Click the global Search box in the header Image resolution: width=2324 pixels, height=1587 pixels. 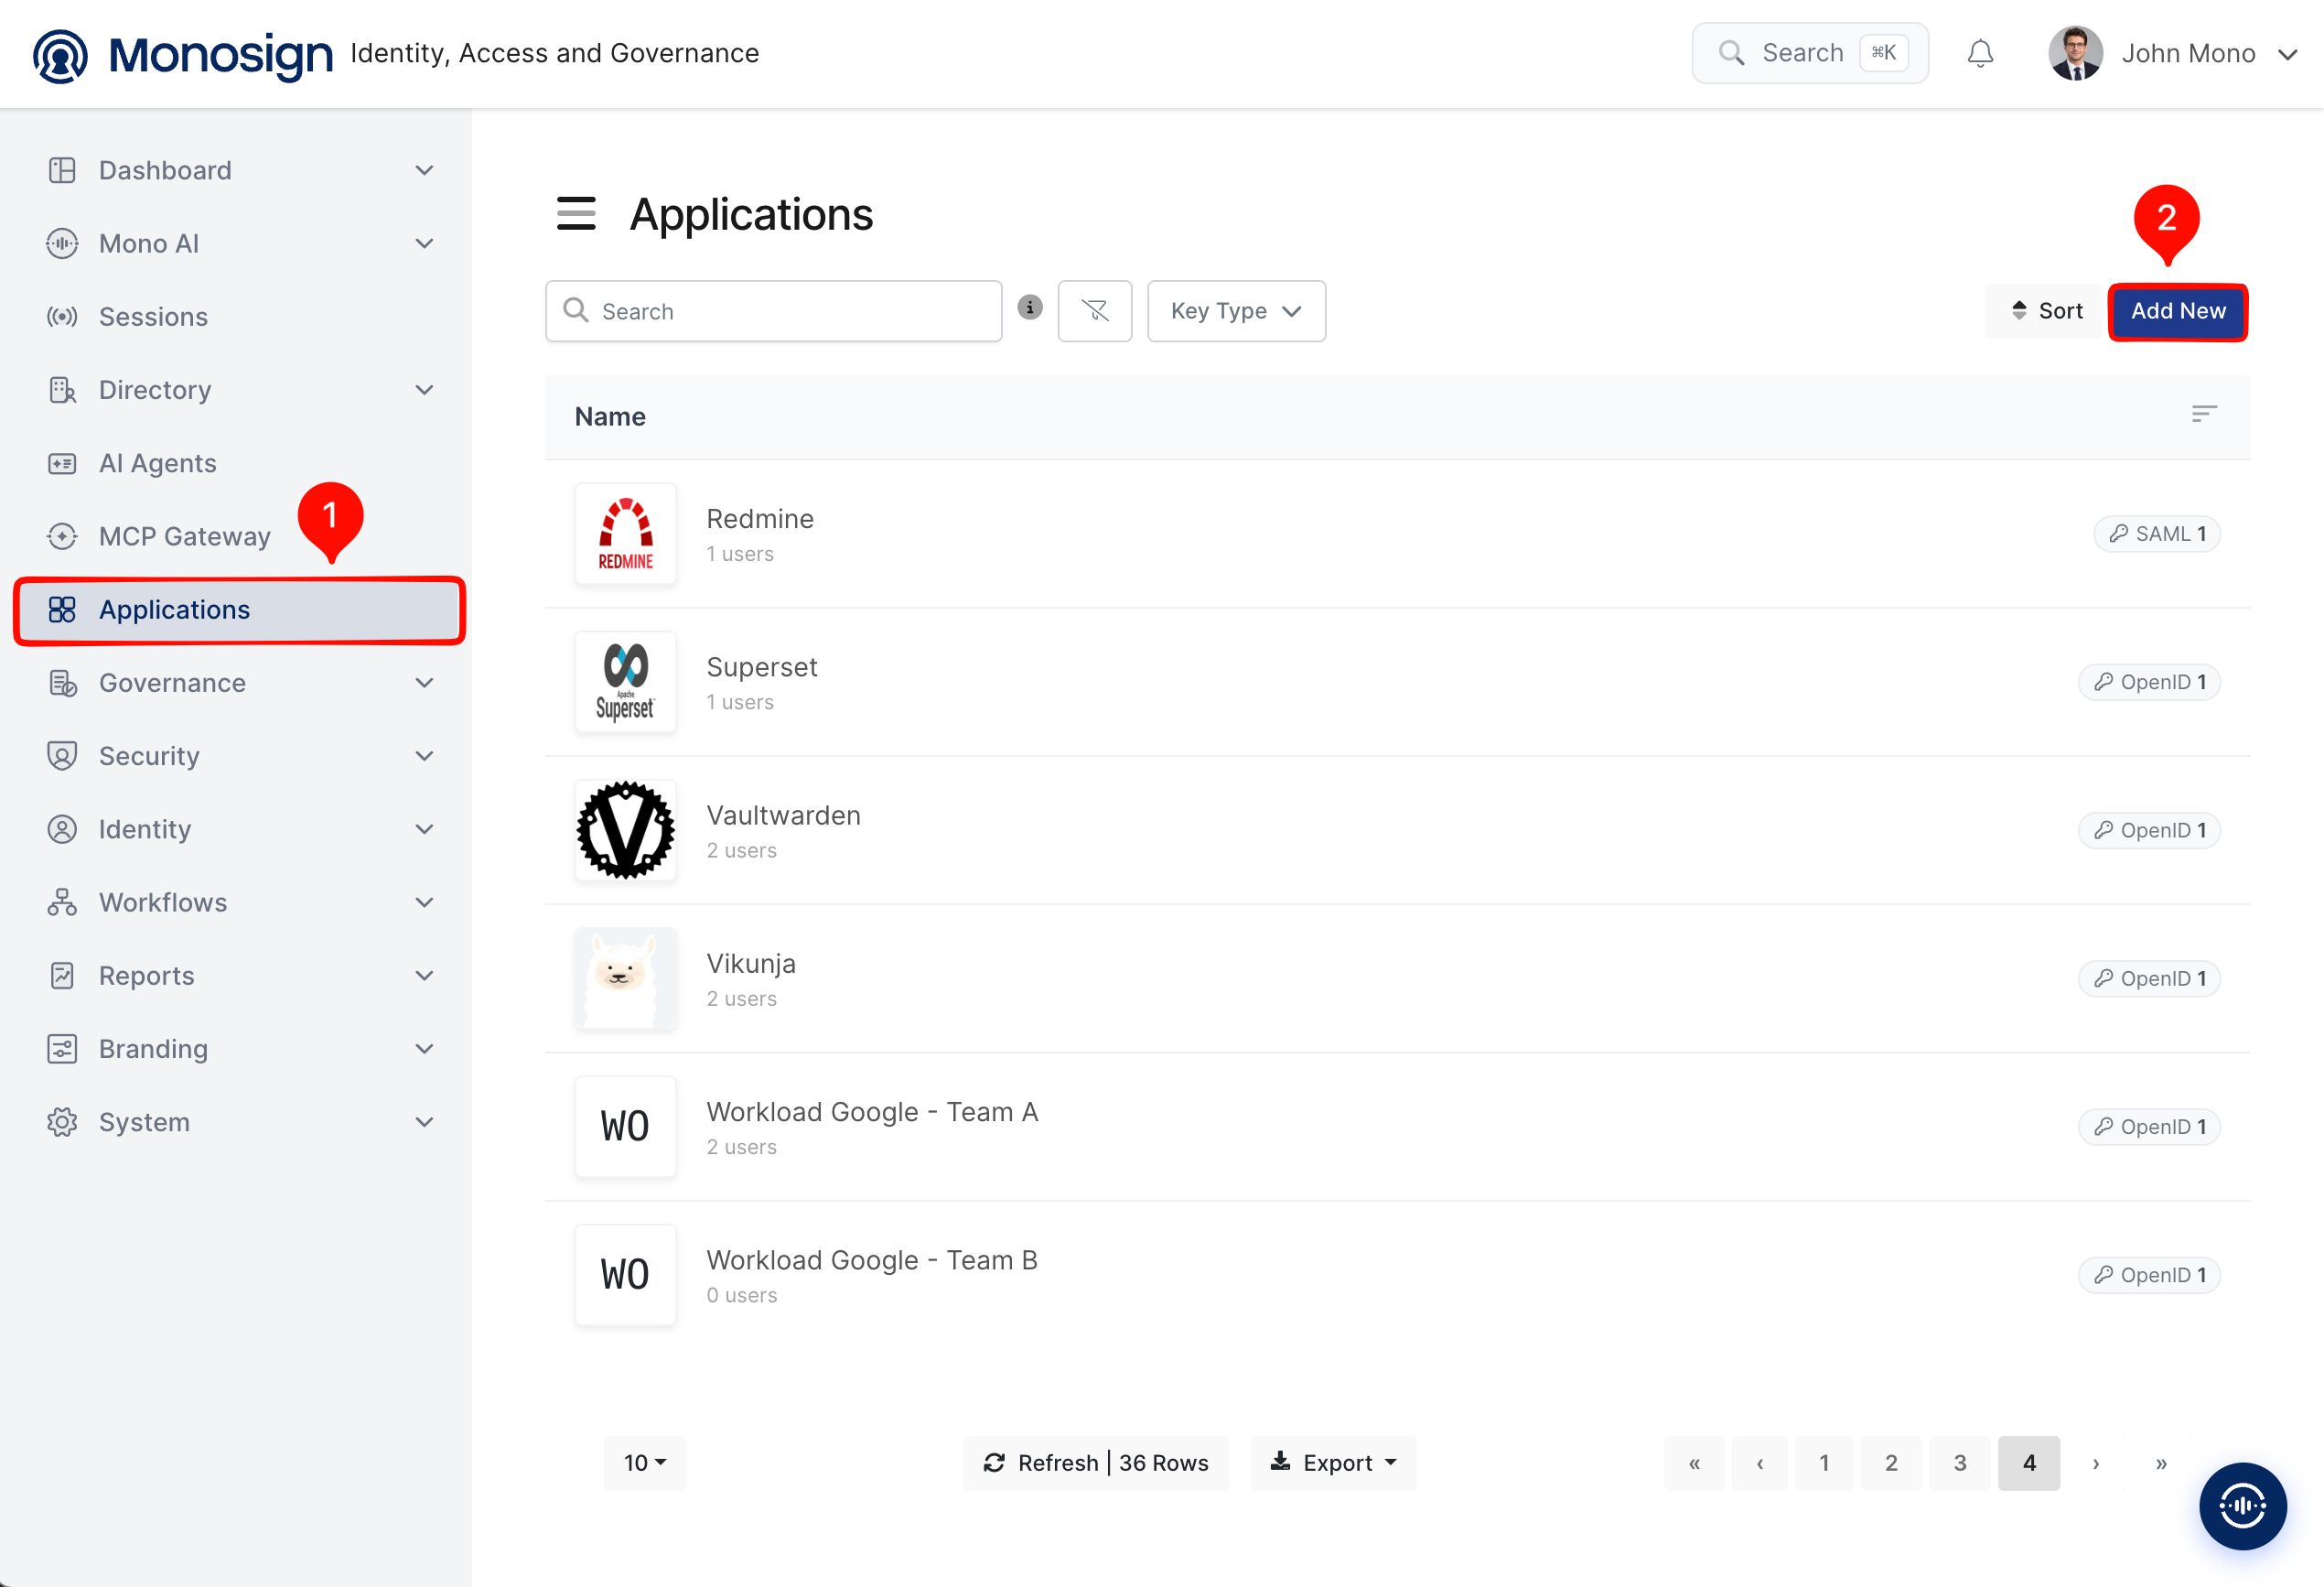point(1810,53)
